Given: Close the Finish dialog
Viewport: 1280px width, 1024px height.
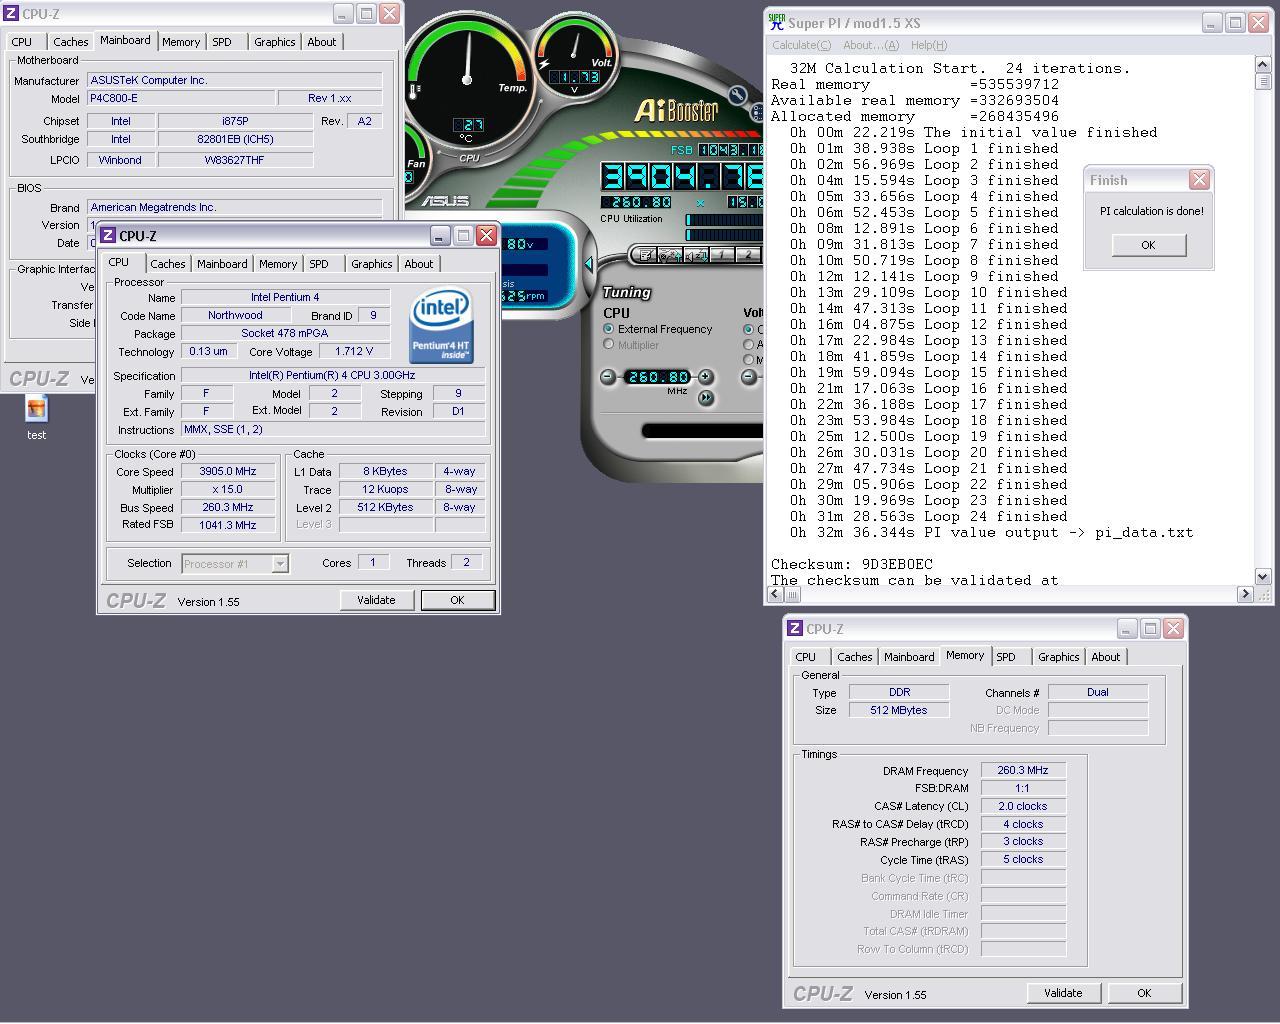Looking at the screenshot, I should click(x=1199, y=179).
